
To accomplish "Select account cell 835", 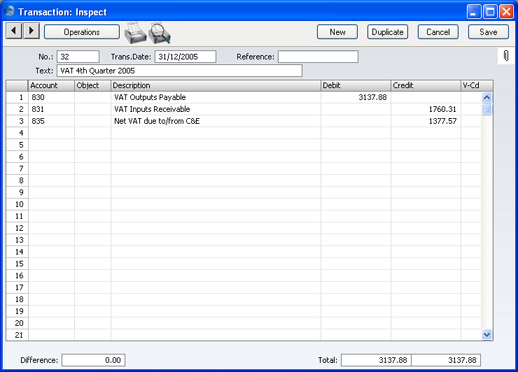I will coord(51,121).
